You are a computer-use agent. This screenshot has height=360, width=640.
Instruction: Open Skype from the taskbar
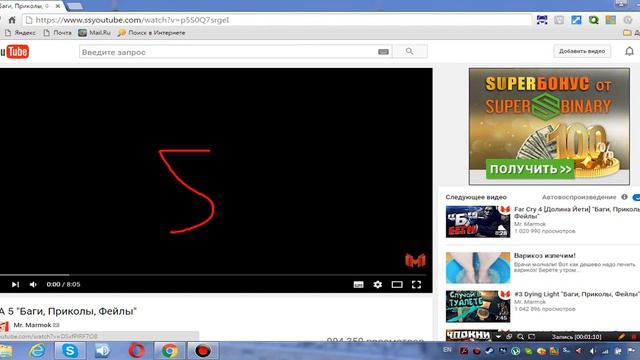click(70, 351)
